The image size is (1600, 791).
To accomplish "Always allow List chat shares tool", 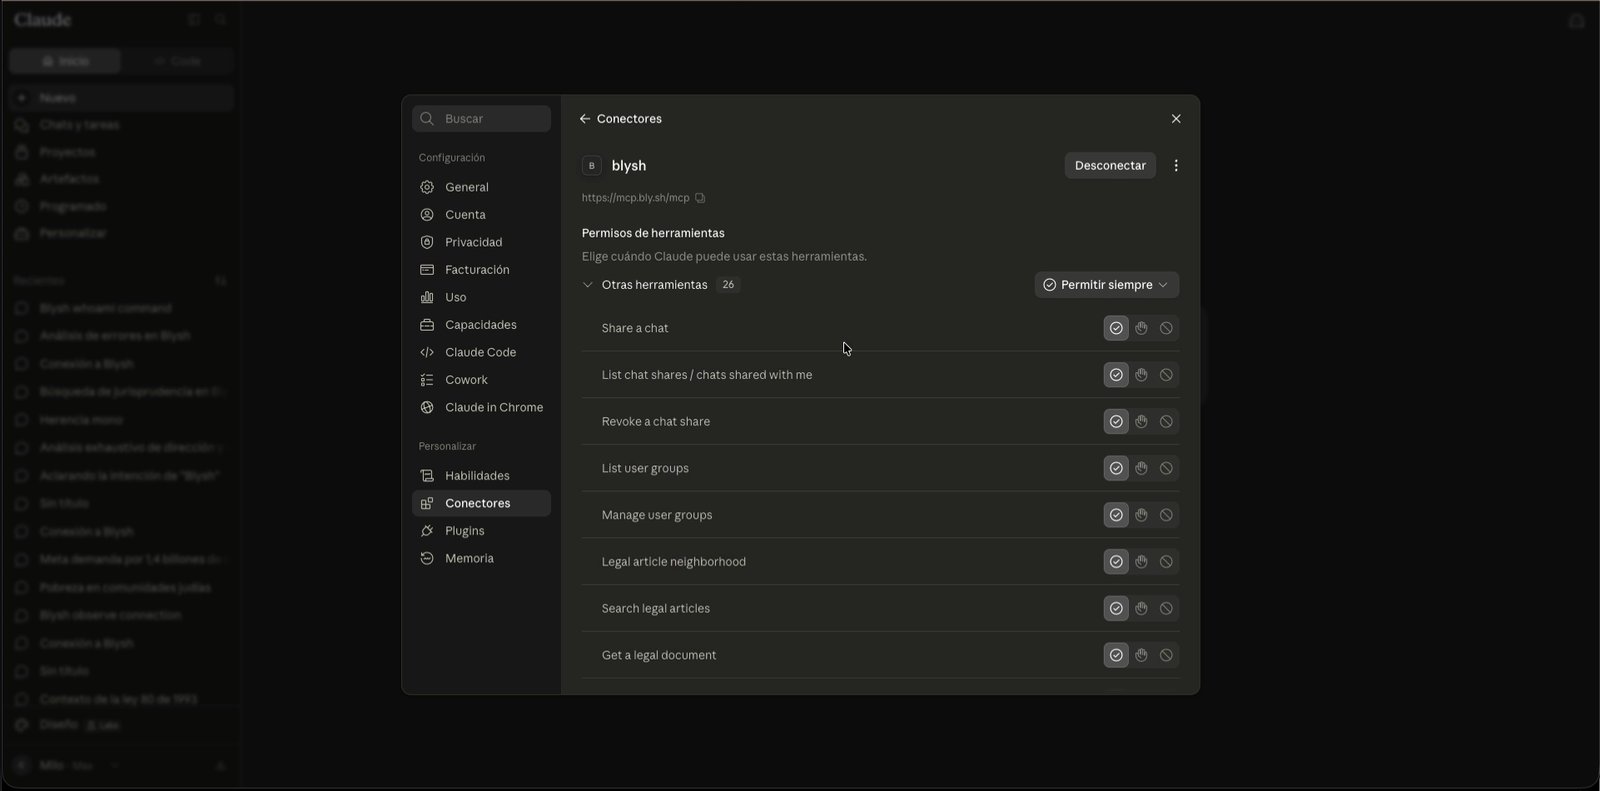I will (x=1116, y=375).
